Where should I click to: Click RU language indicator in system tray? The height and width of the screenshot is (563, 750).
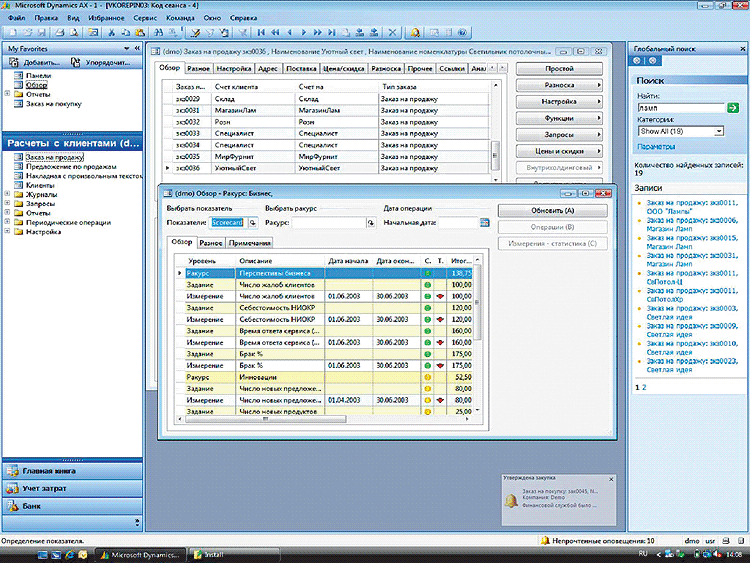[643, 553]
